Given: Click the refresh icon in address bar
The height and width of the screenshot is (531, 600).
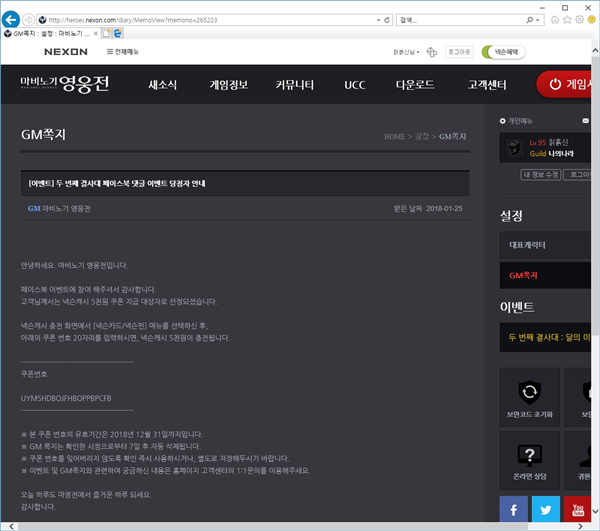Looking at the screenshot, I should point(387,20).
